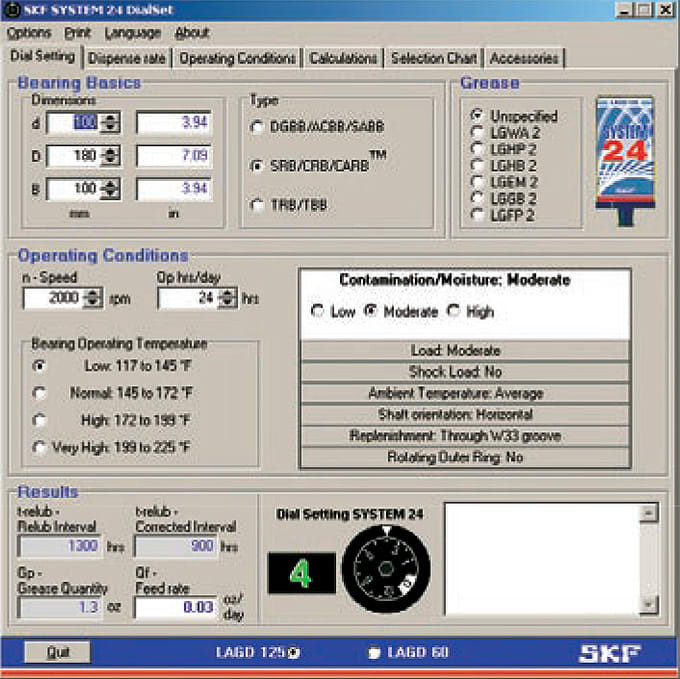Screen dimensions: 680x679
Task: Go to the Accessories tab
Action: tap(524, 58)
